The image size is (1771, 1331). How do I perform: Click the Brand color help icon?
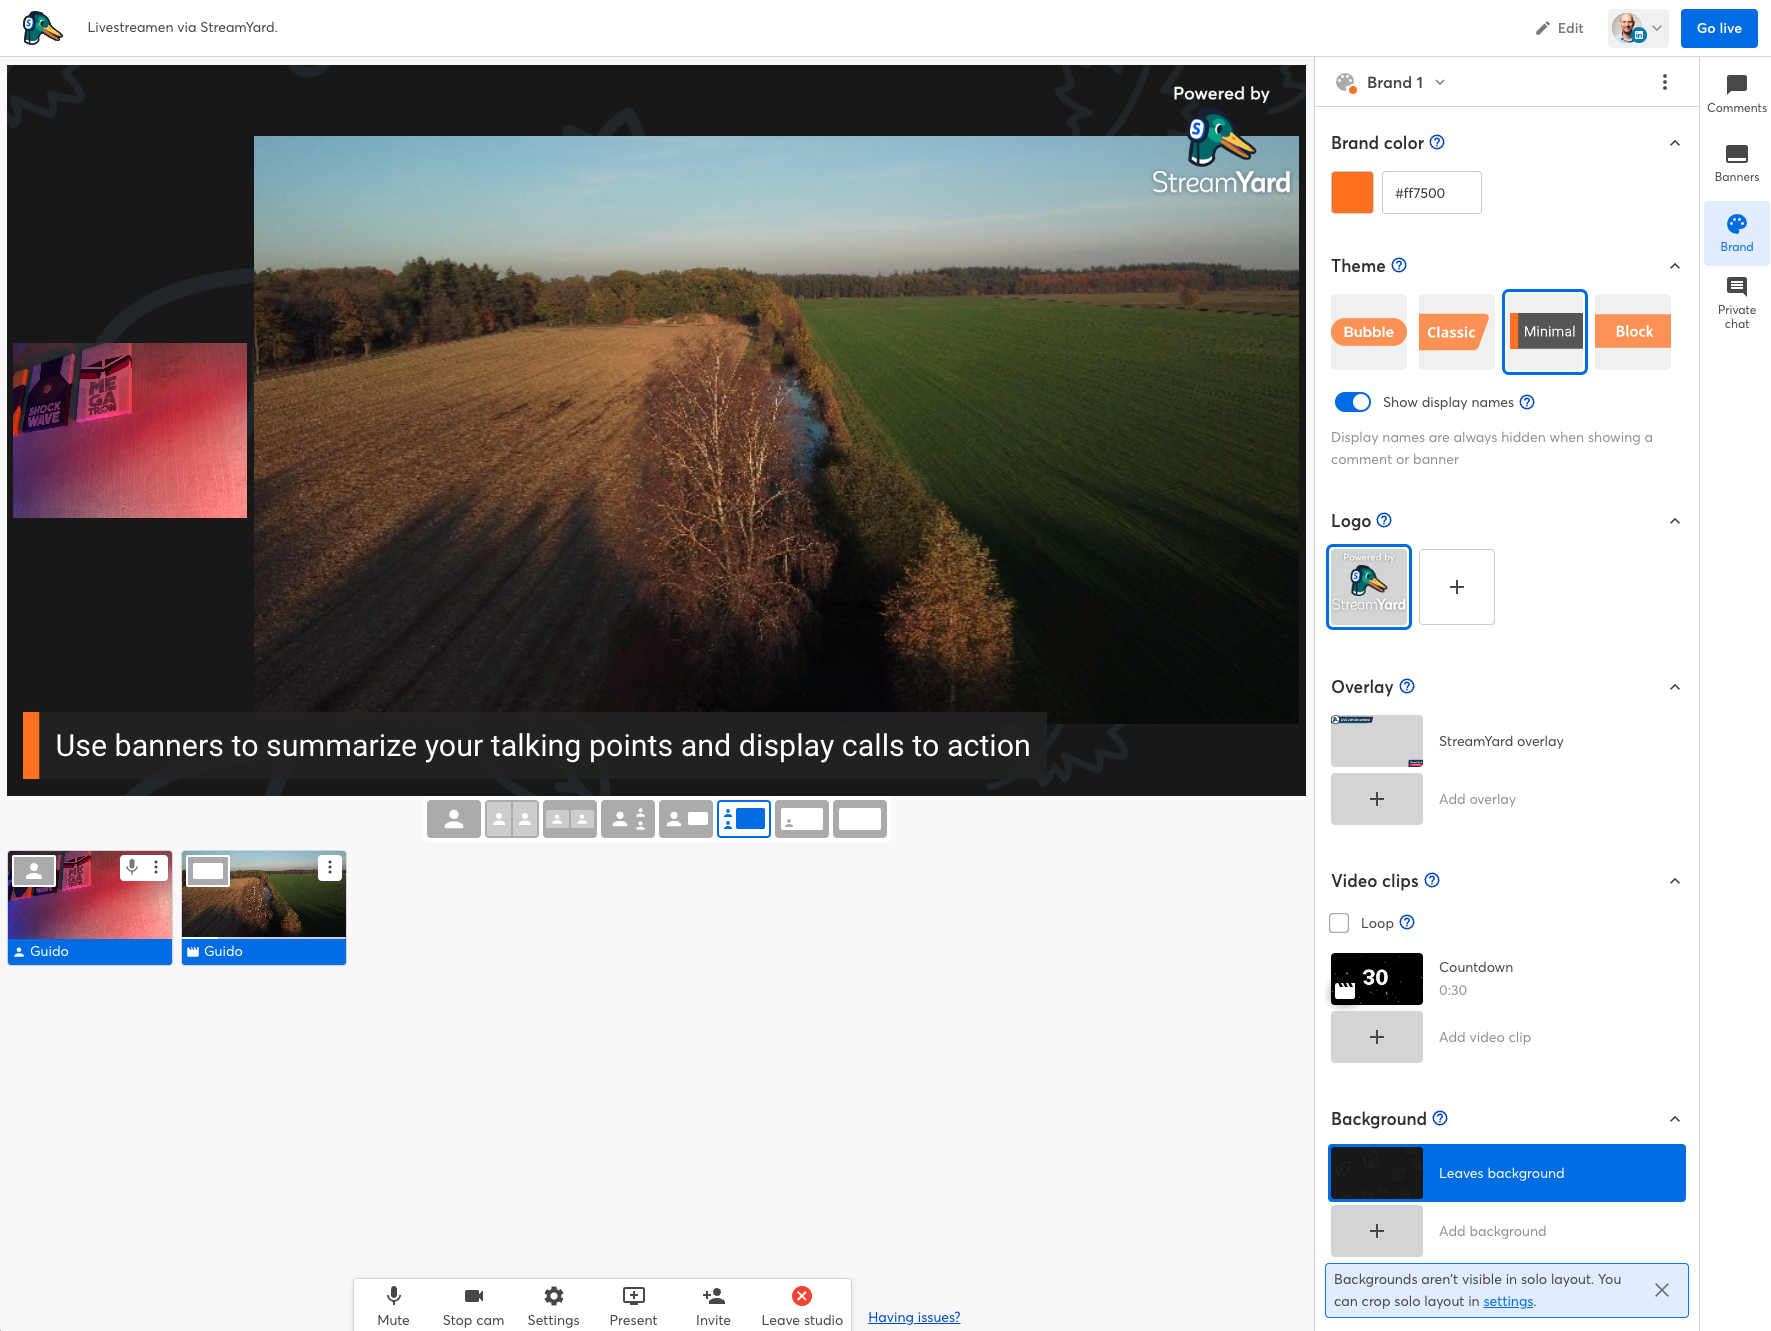pyautogui.click(x=1437, y=142)
